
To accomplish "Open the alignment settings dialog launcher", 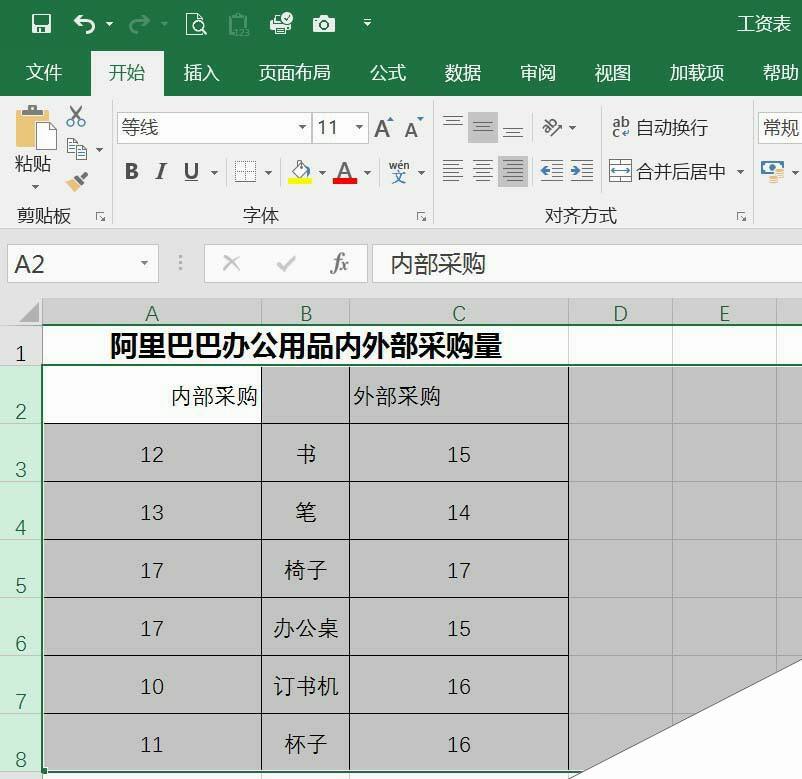I will 741,217.
